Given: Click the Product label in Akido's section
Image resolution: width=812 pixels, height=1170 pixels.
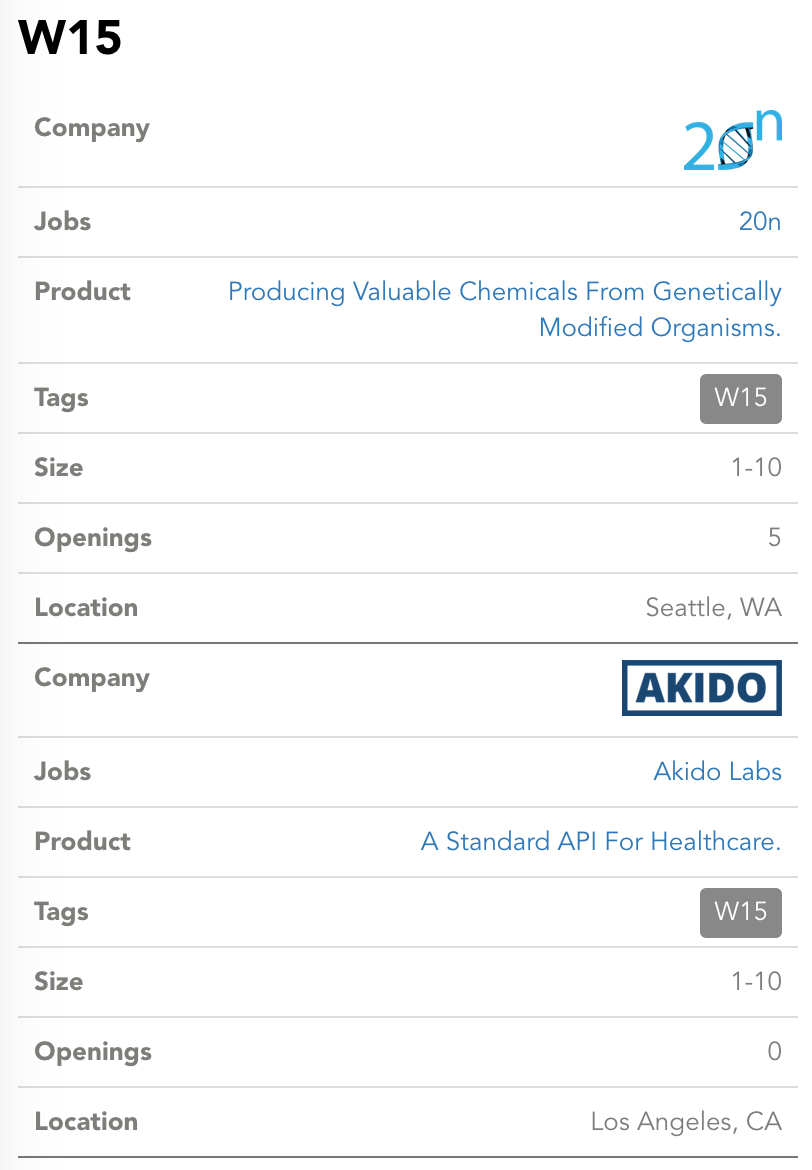Looking at the screenshot, I should click(x=83, y=841).
